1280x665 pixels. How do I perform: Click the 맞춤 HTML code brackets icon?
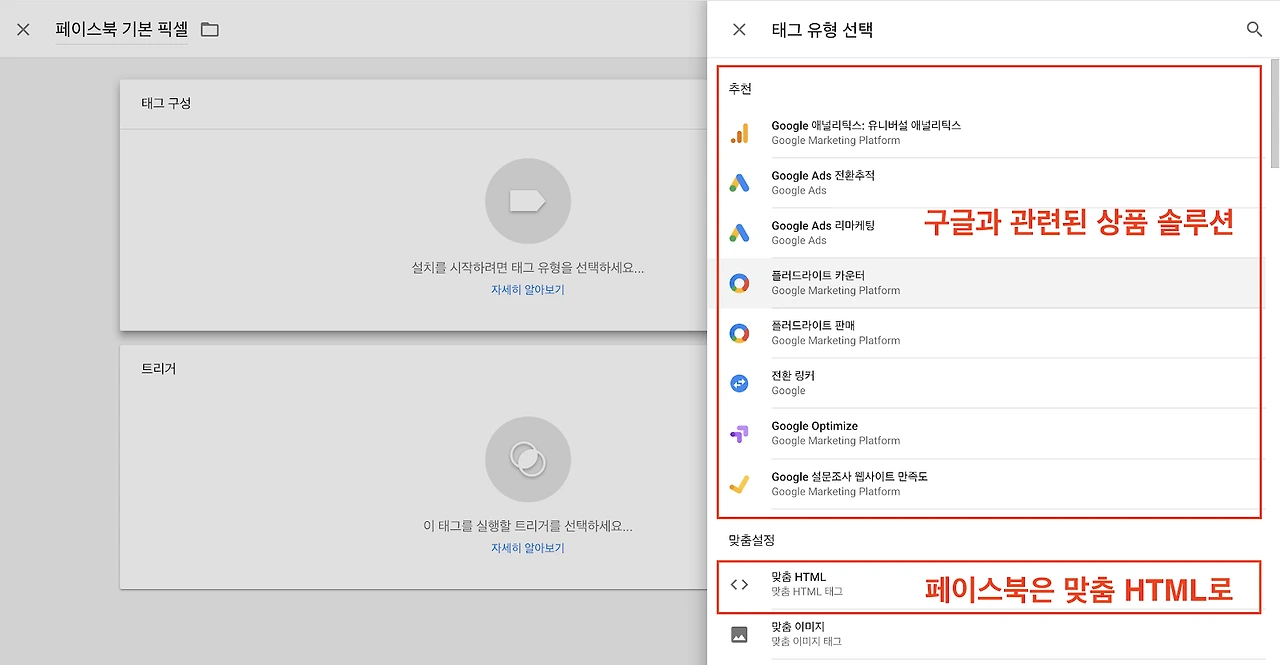739,584
